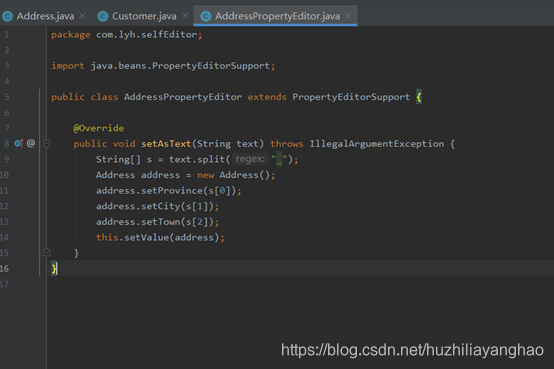Click the new Address() expression
This screenshot has height=369, width=554.
234,175
